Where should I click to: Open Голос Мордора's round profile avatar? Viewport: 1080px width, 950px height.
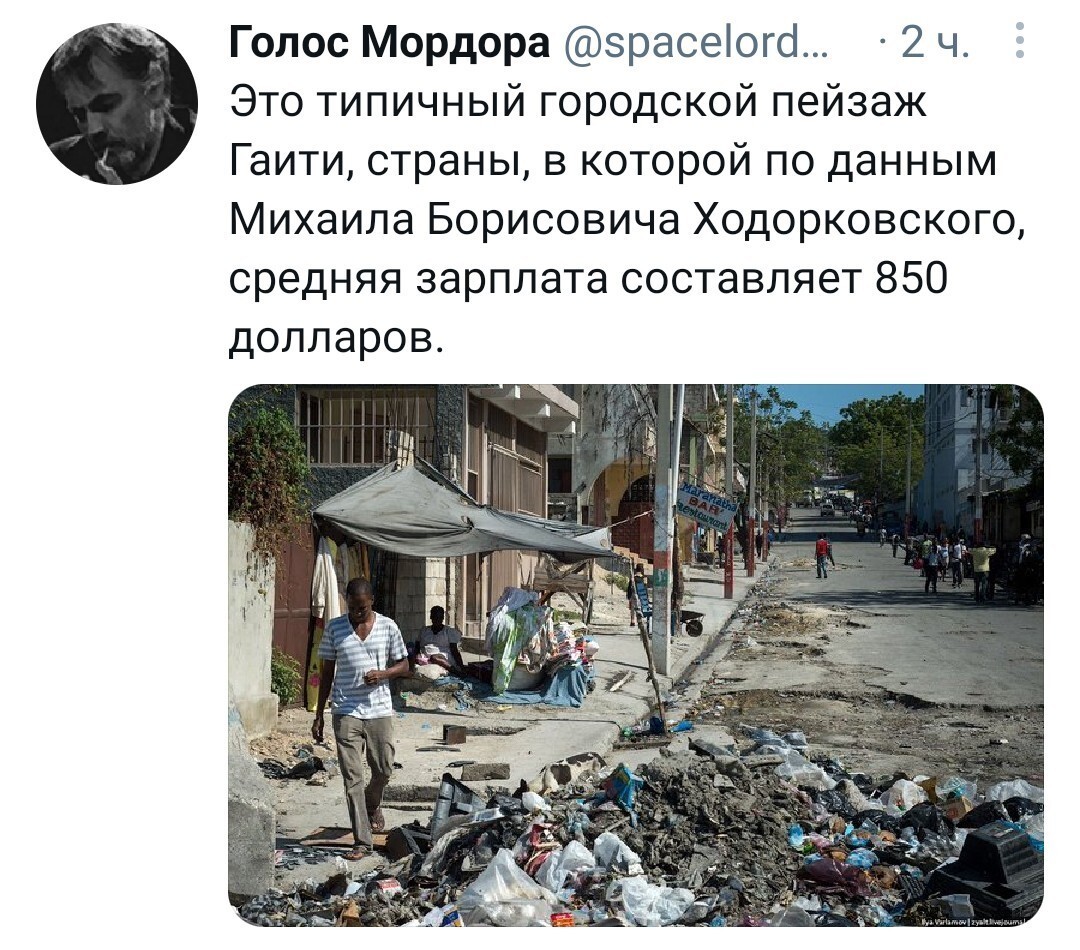[x=117, y=103]
